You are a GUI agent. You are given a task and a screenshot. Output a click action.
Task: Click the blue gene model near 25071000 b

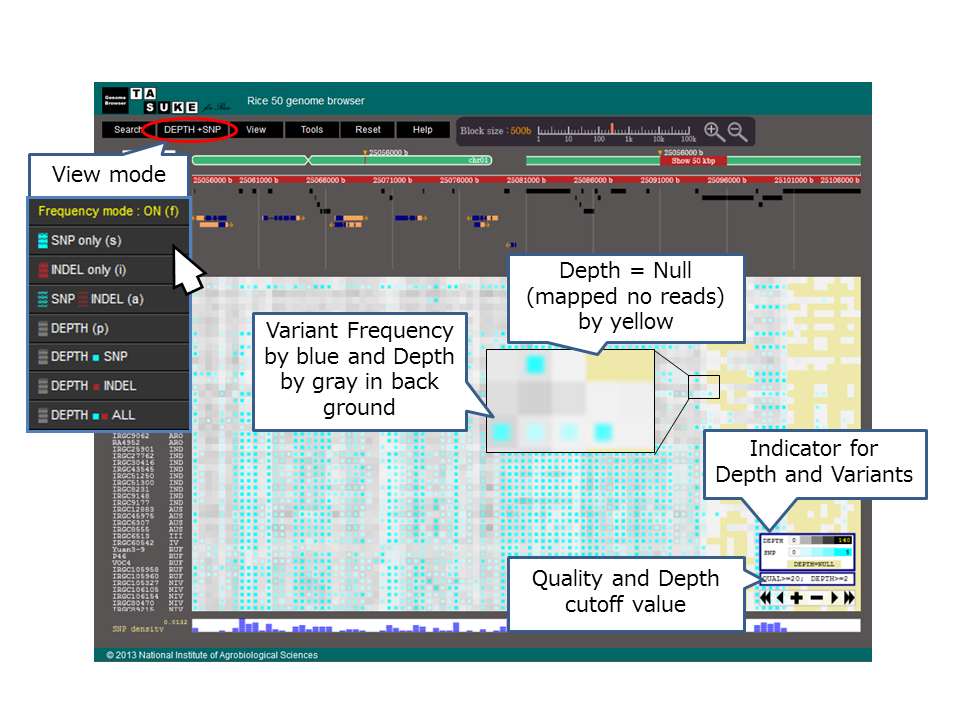(x=410, y=218)
